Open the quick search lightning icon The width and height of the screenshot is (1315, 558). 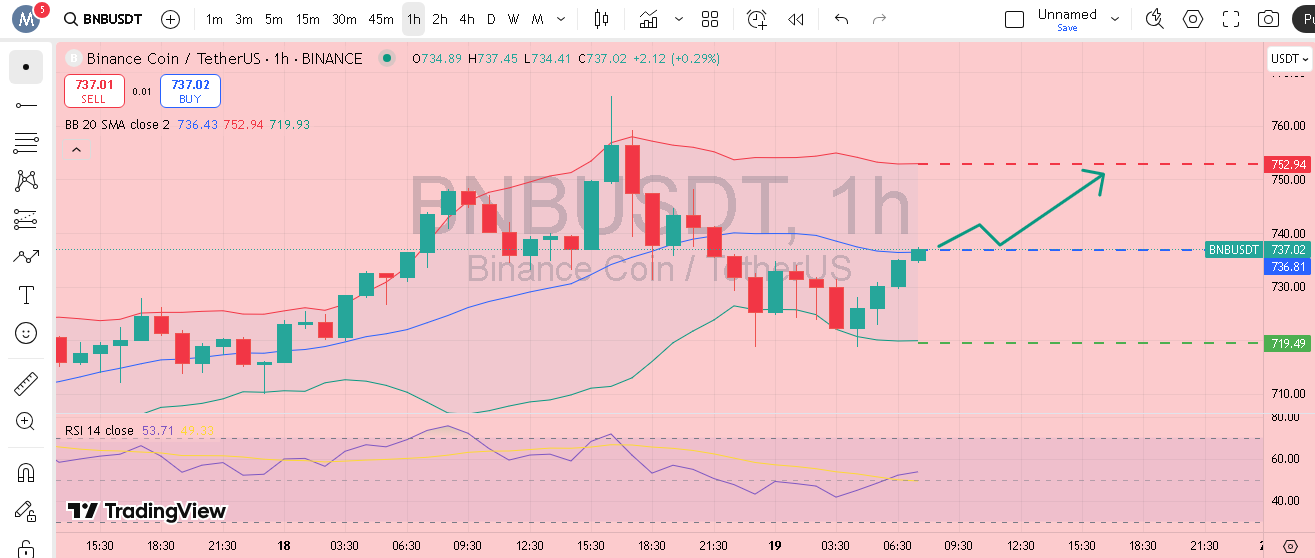point(1155,19)
